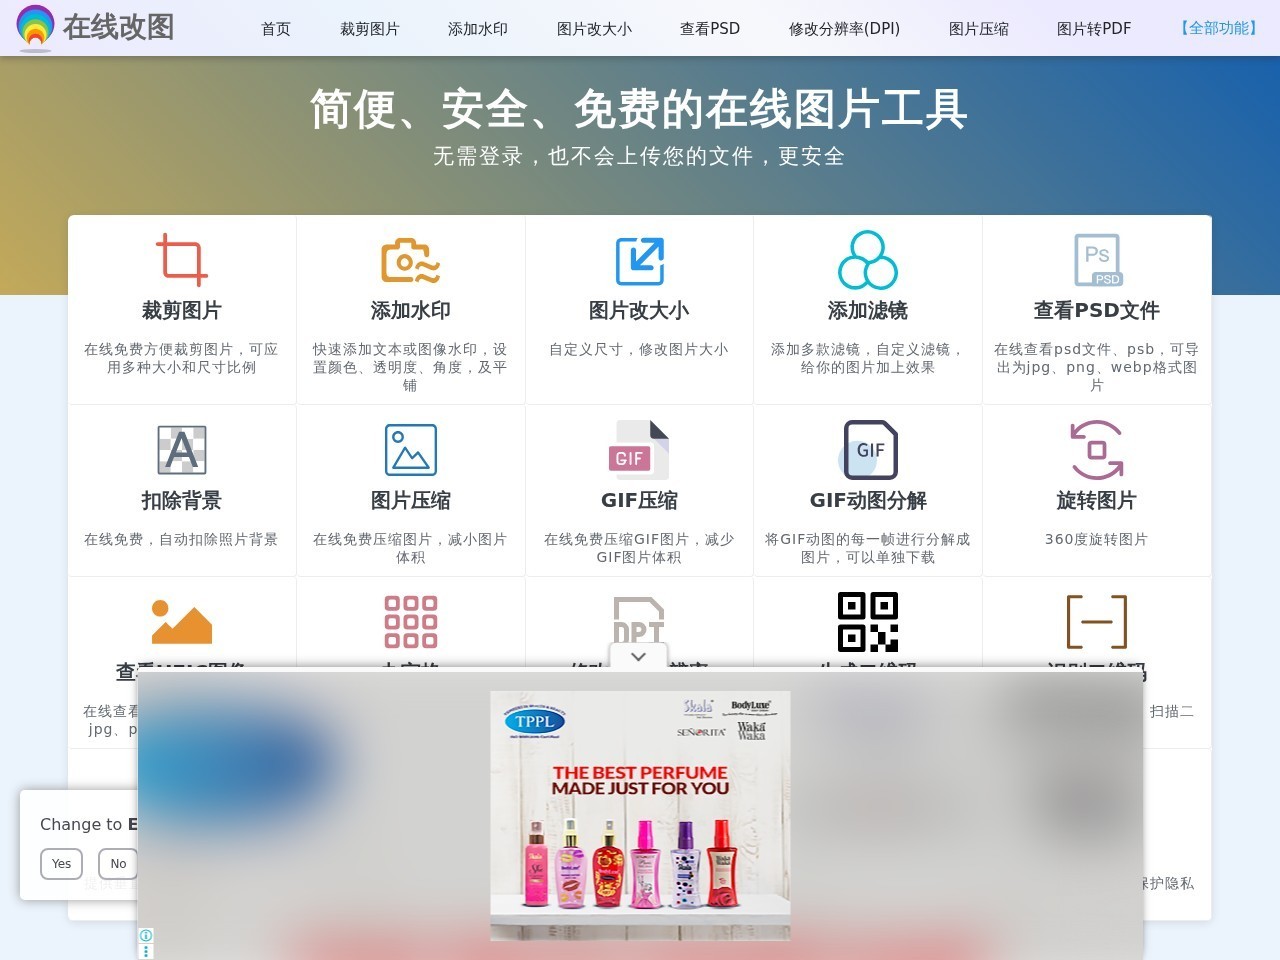The image size is (1280, 960).
Task: Open the 查看PSD文件 Ps document icon
Action: click(1097, 260)
